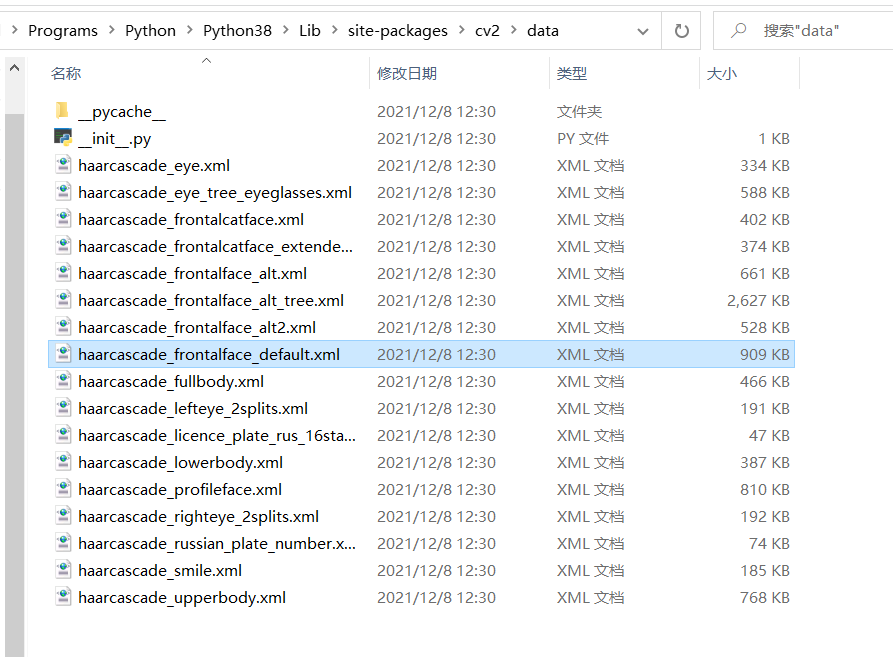Select the icon beside haarcascade_smile.xml

[x=62, y=570]
